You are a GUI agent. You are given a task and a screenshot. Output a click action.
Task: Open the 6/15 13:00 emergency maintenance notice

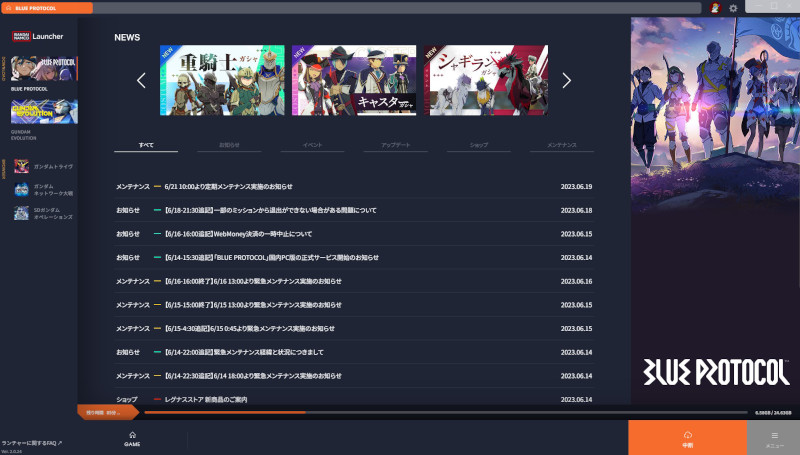click(x=354, y=305)
